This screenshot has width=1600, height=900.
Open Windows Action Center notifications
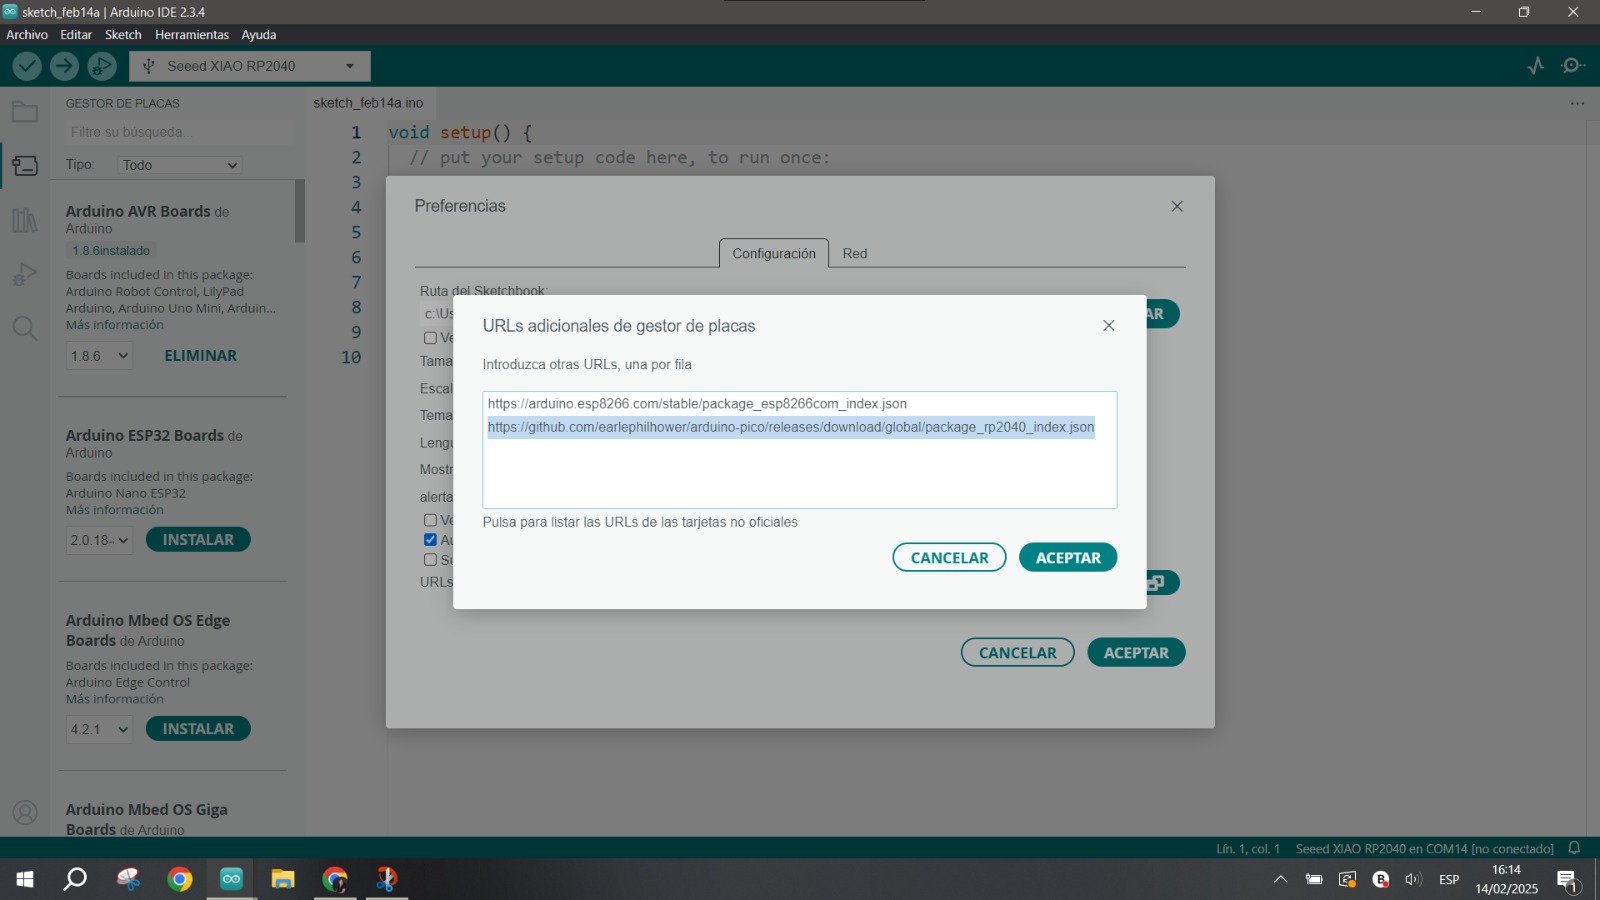[1567, 880]
